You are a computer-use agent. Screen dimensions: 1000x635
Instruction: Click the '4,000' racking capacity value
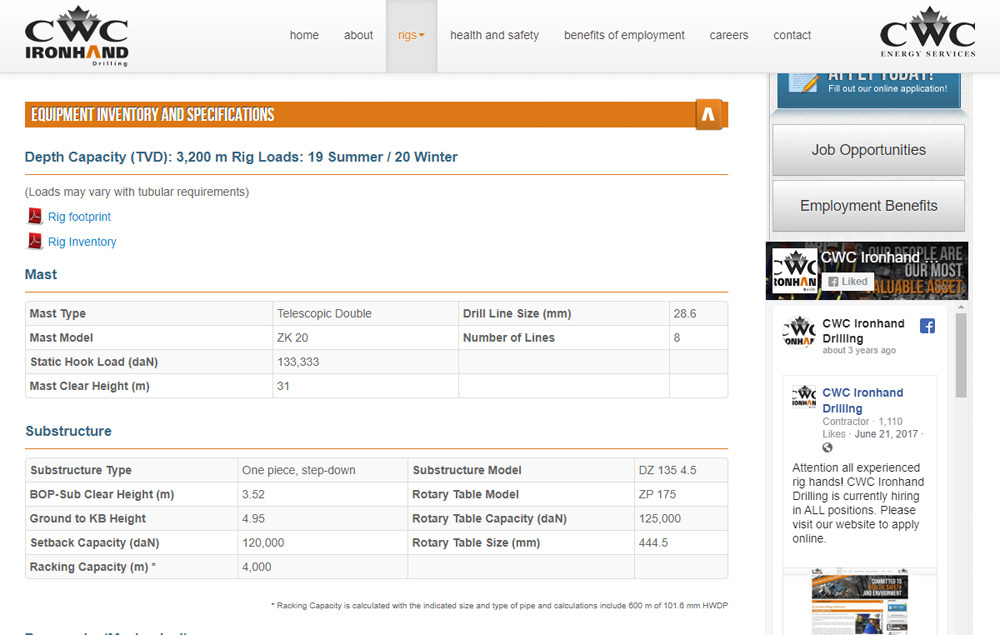[x=256, y=567]
